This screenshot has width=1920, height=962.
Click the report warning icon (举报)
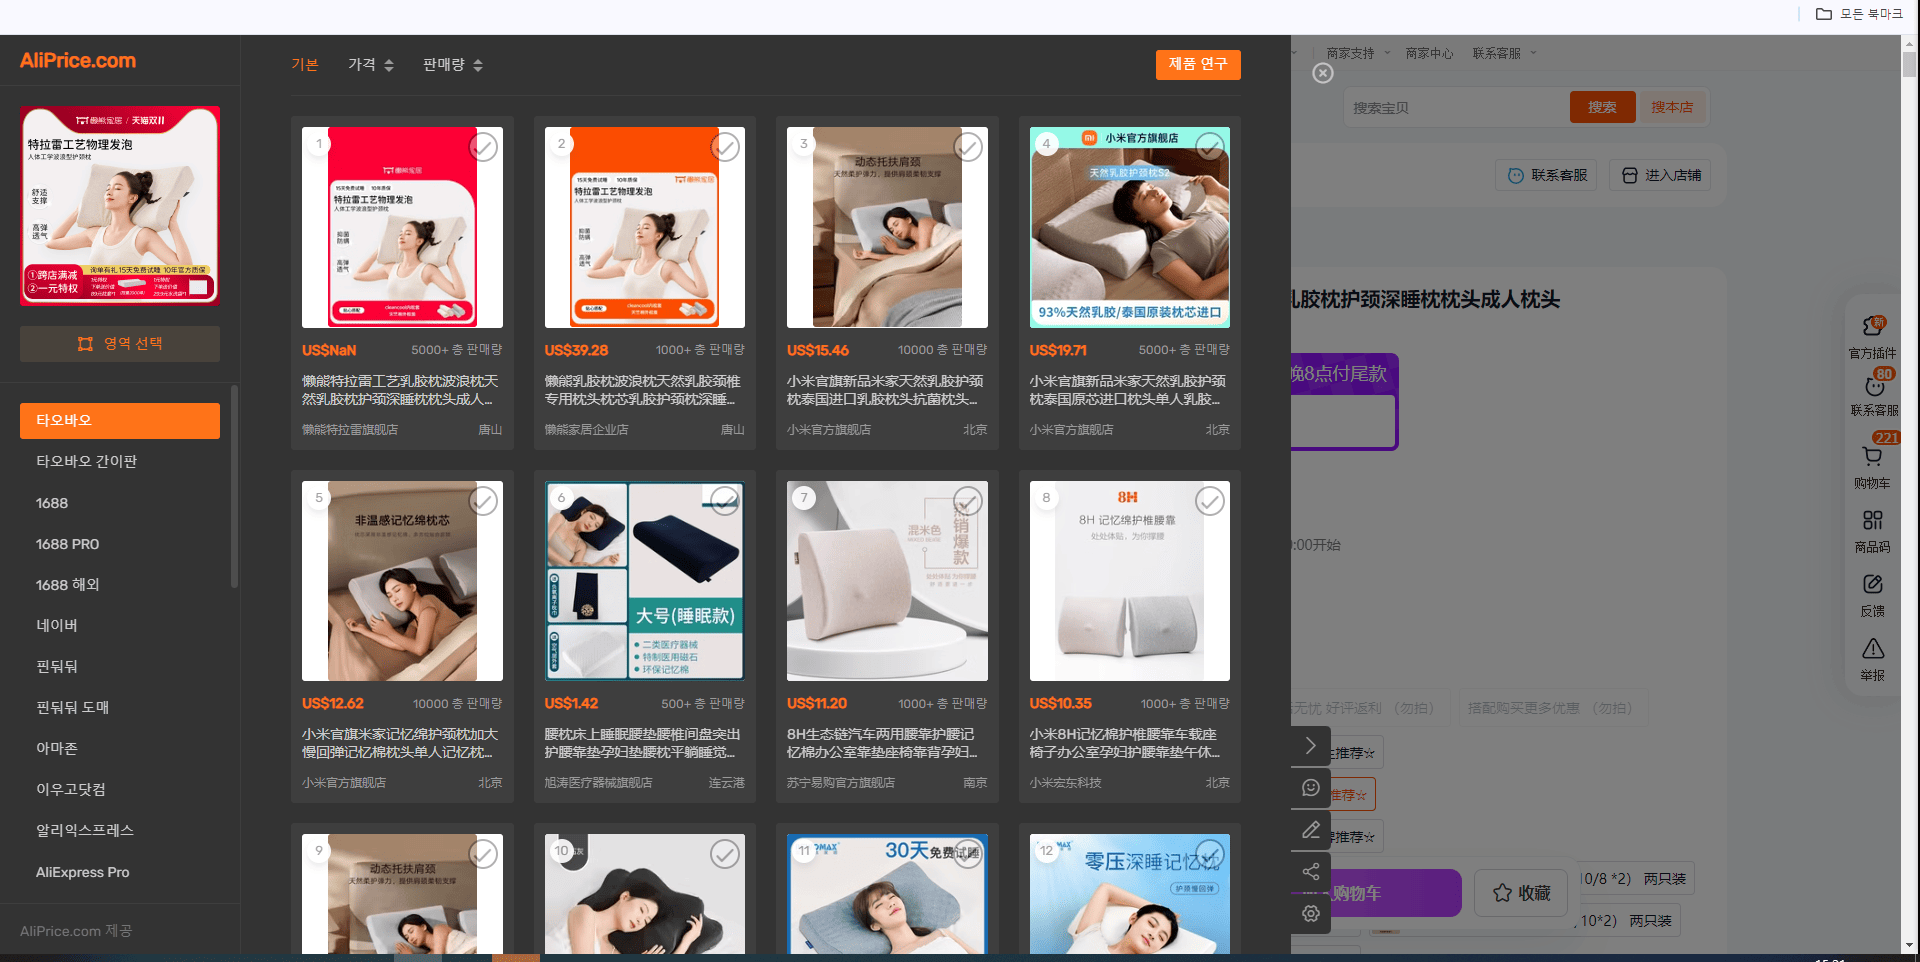[x=1872, y=649]
